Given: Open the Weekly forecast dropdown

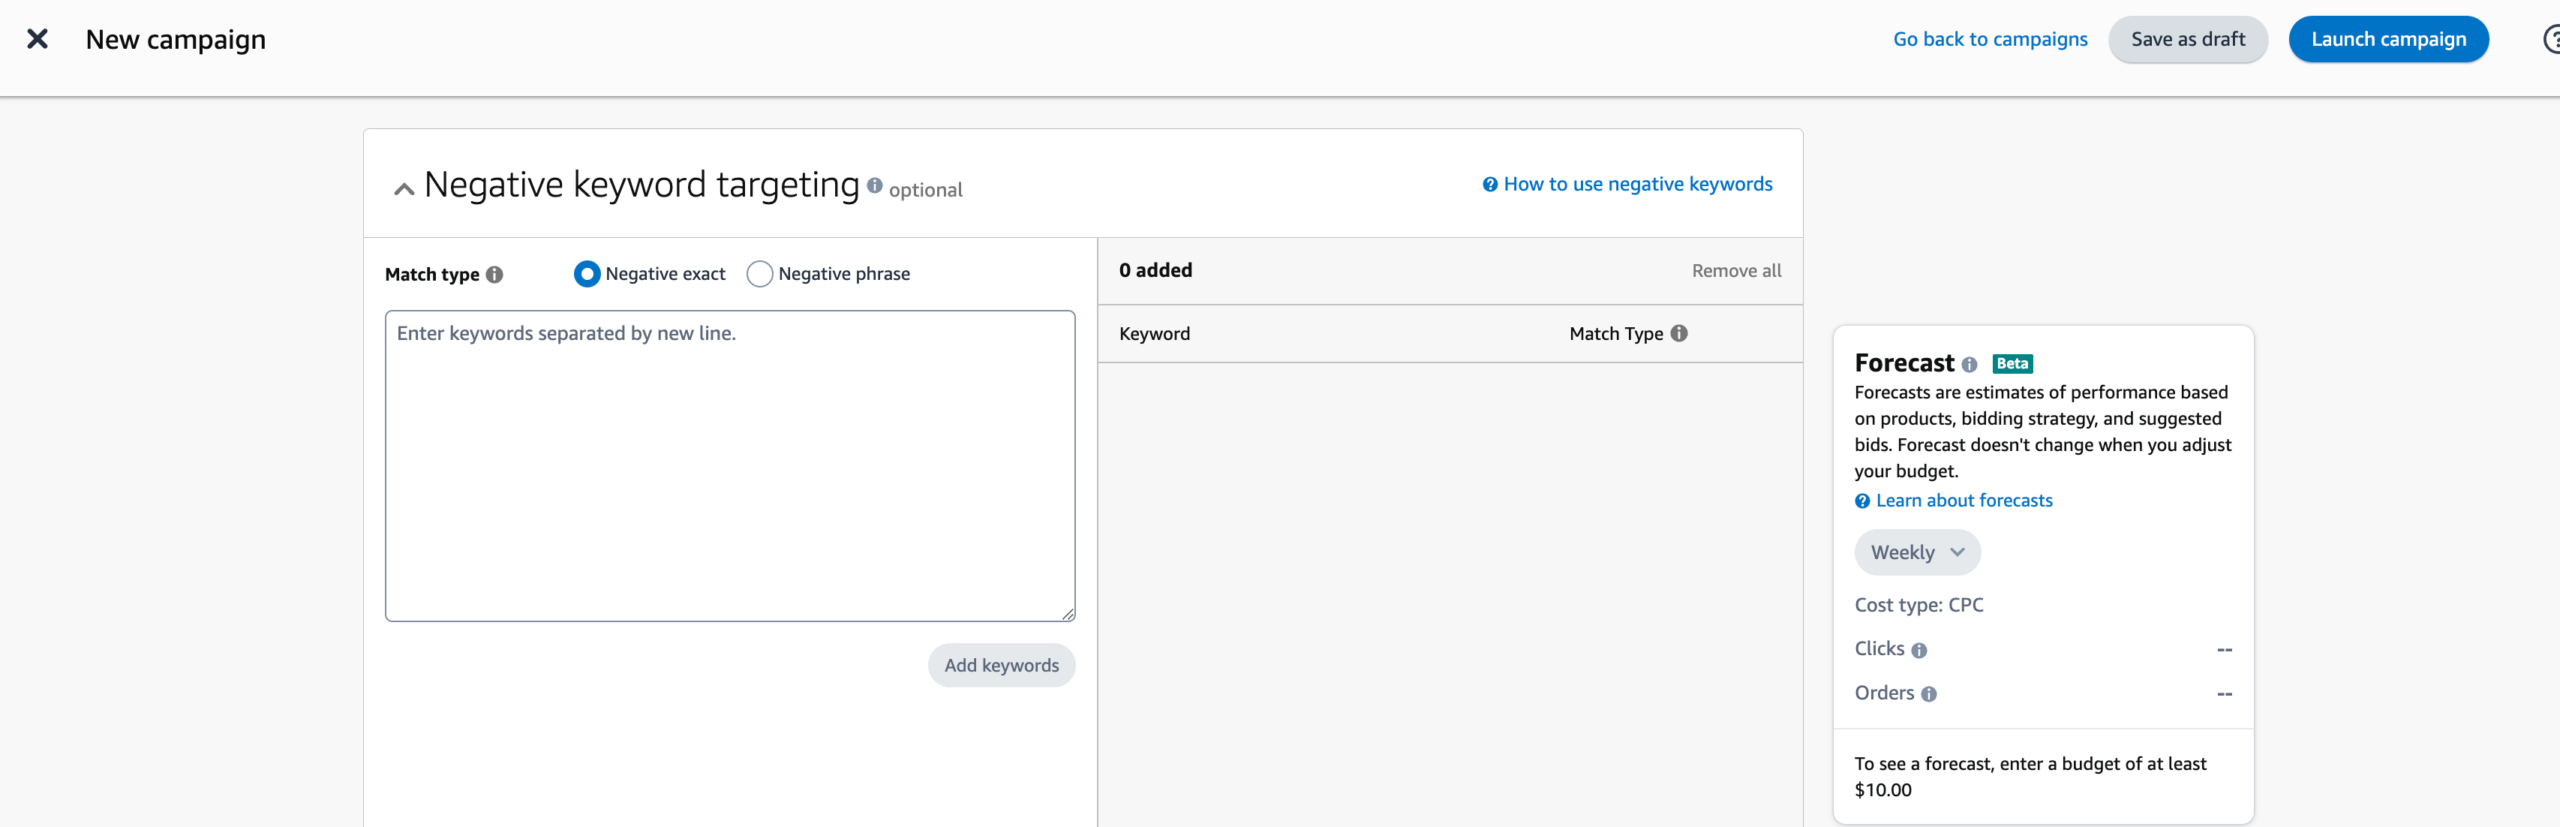Looking at the screenshot, I should [1916, 551].
